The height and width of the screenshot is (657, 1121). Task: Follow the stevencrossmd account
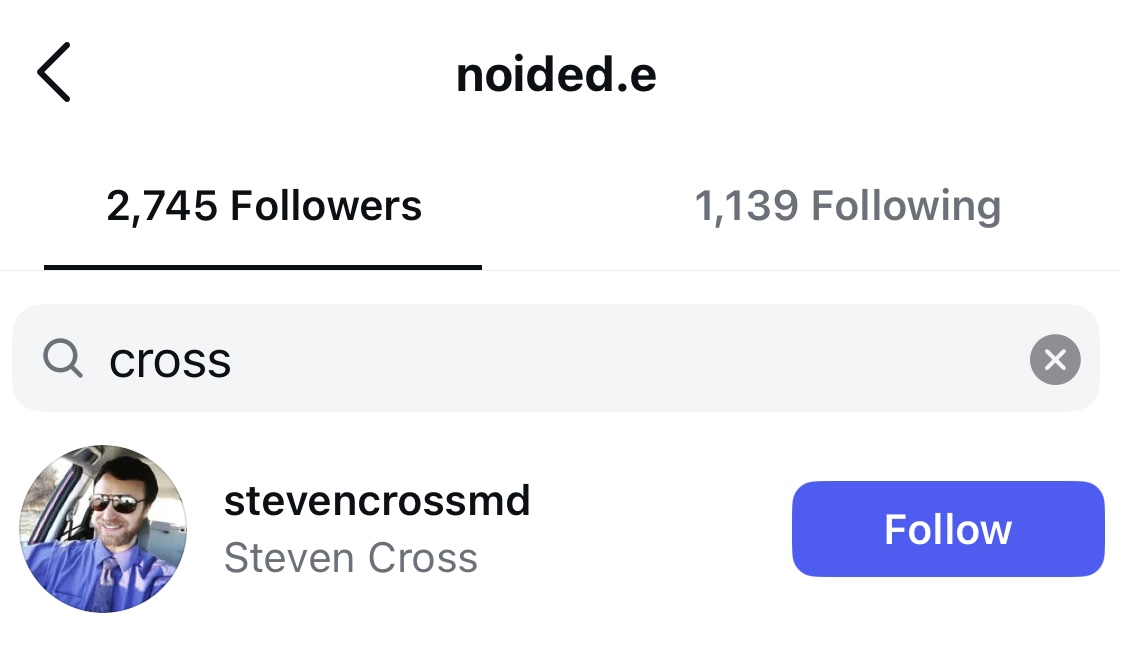point(947,529)
